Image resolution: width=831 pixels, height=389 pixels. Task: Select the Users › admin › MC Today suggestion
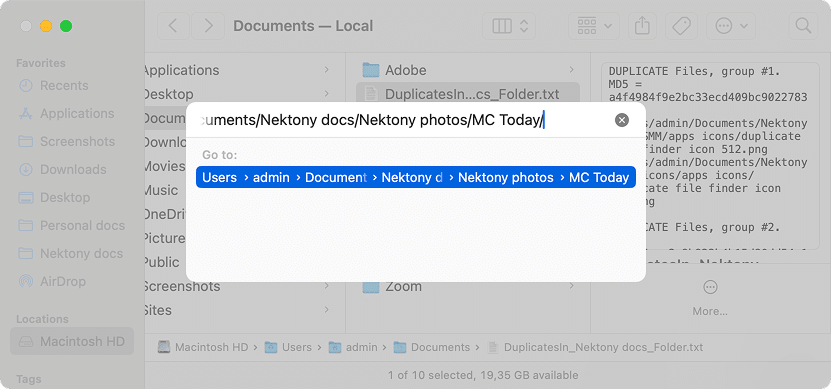pos(416,178)
